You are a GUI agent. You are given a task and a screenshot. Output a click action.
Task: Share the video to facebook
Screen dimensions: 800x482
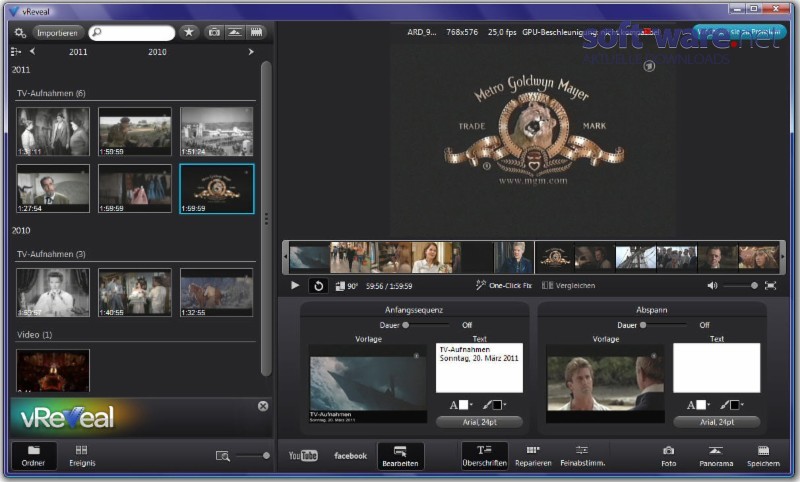pos(351,456)
